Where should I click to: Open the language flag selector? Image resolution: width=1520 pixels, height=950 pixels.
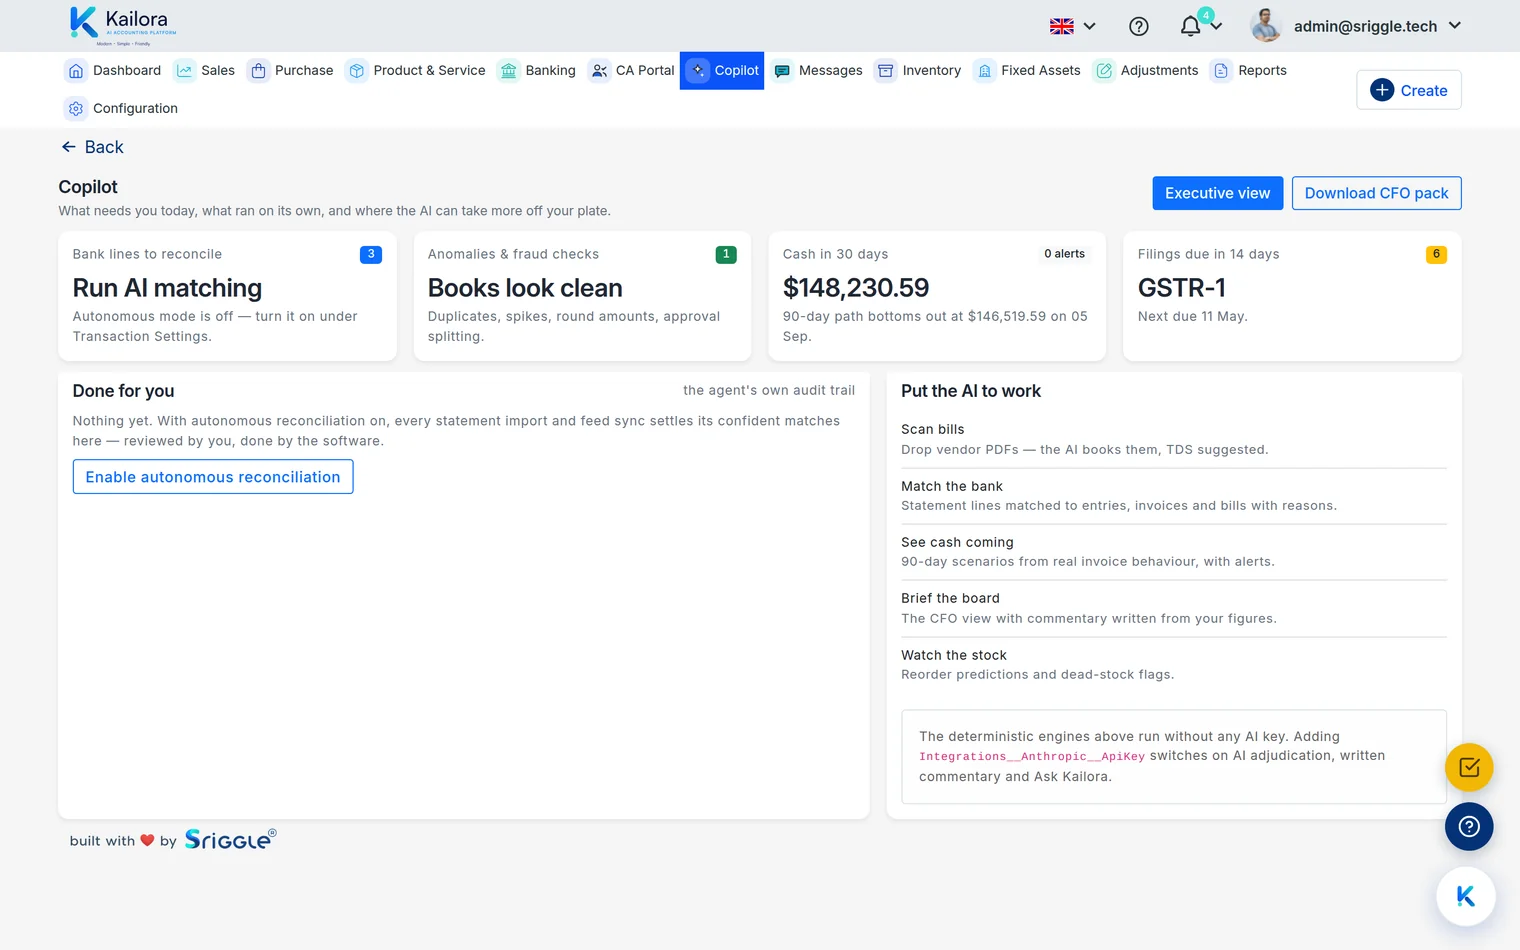tap(1073, 26)
